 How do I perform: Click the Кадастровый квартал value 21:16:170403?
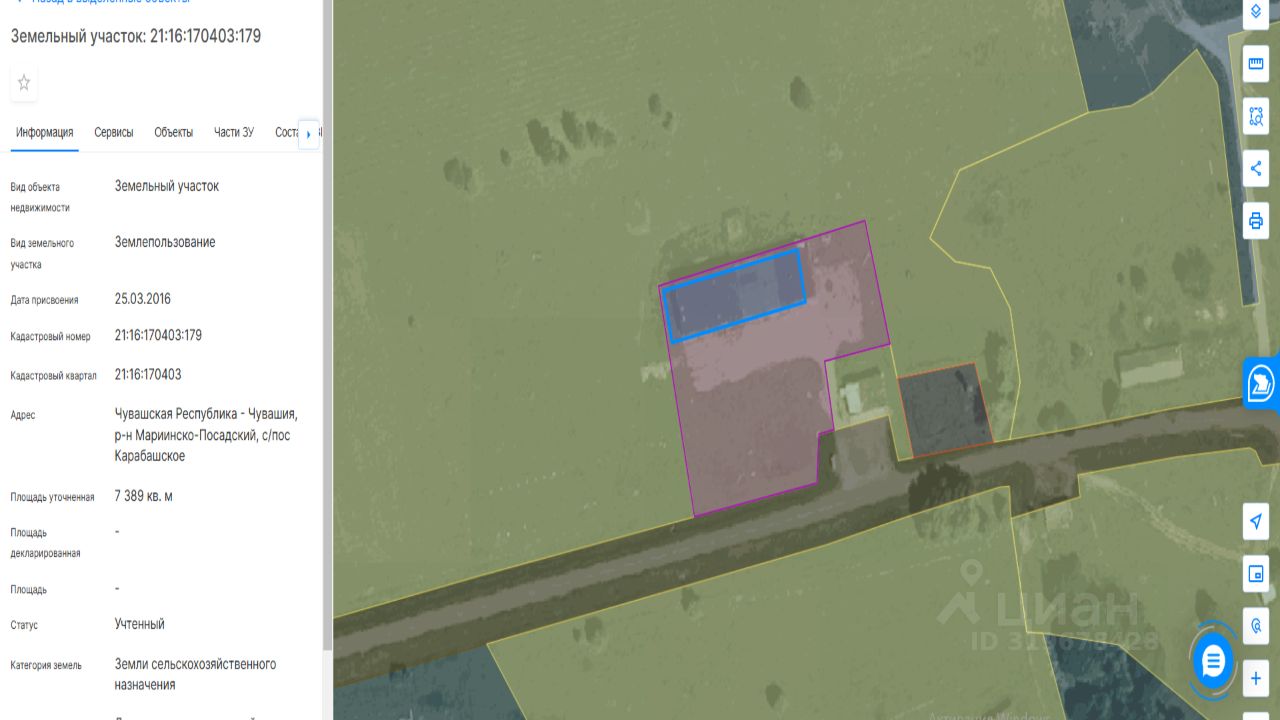tap(148, 374)
